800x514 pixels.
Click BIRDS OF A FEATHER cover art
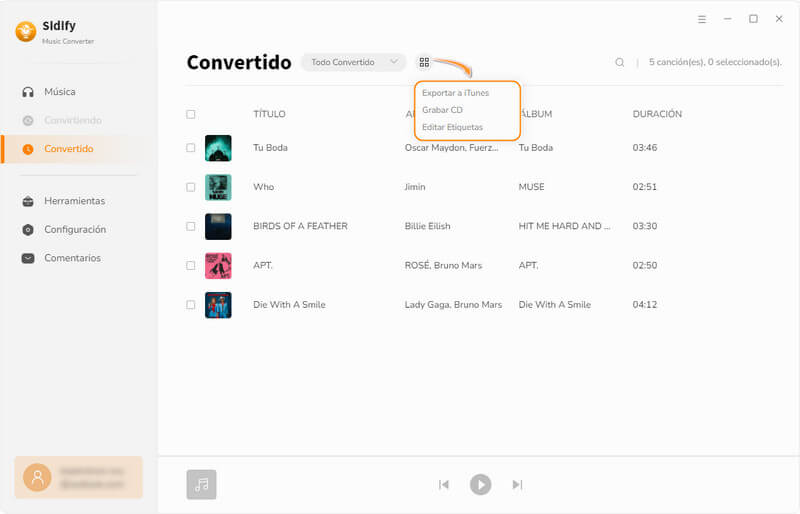point(218,227)
